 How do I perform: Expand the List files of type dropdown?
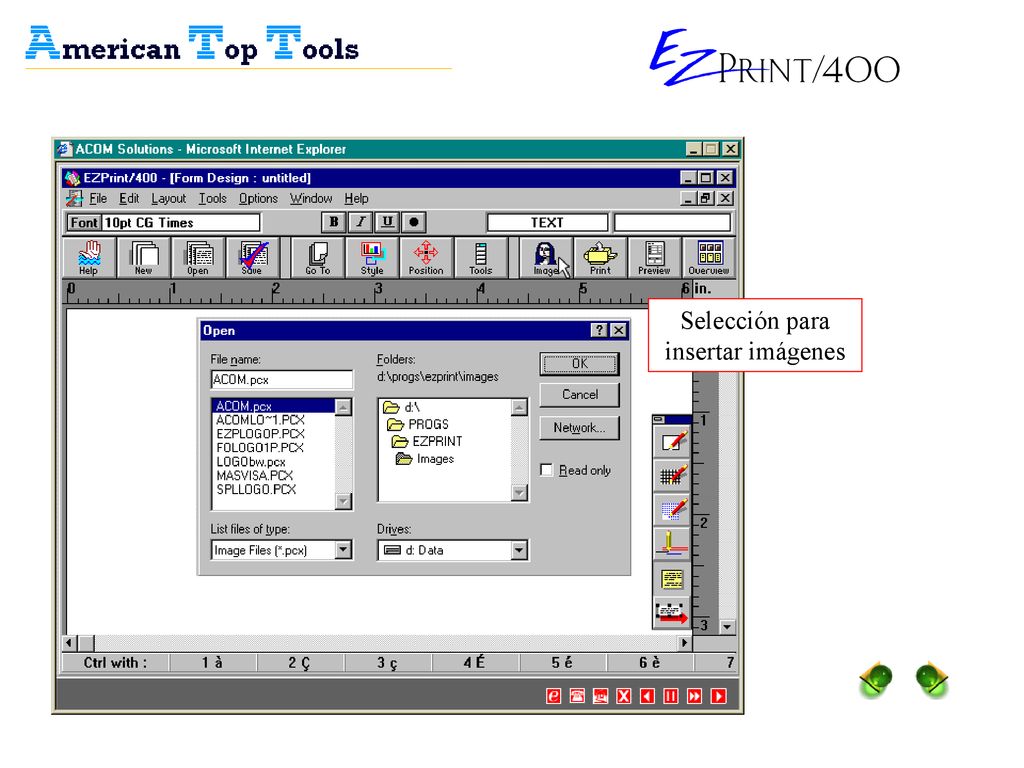[x=344, y=550]
